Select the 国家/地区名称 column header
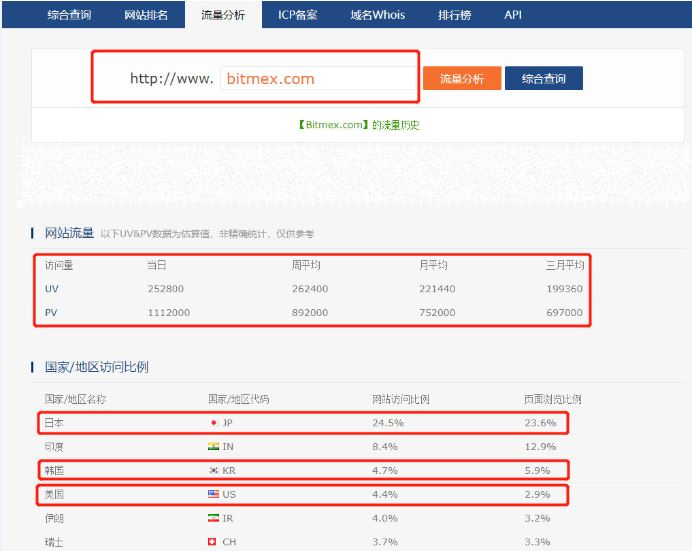 pyautogui.click(x=75, y=399)
